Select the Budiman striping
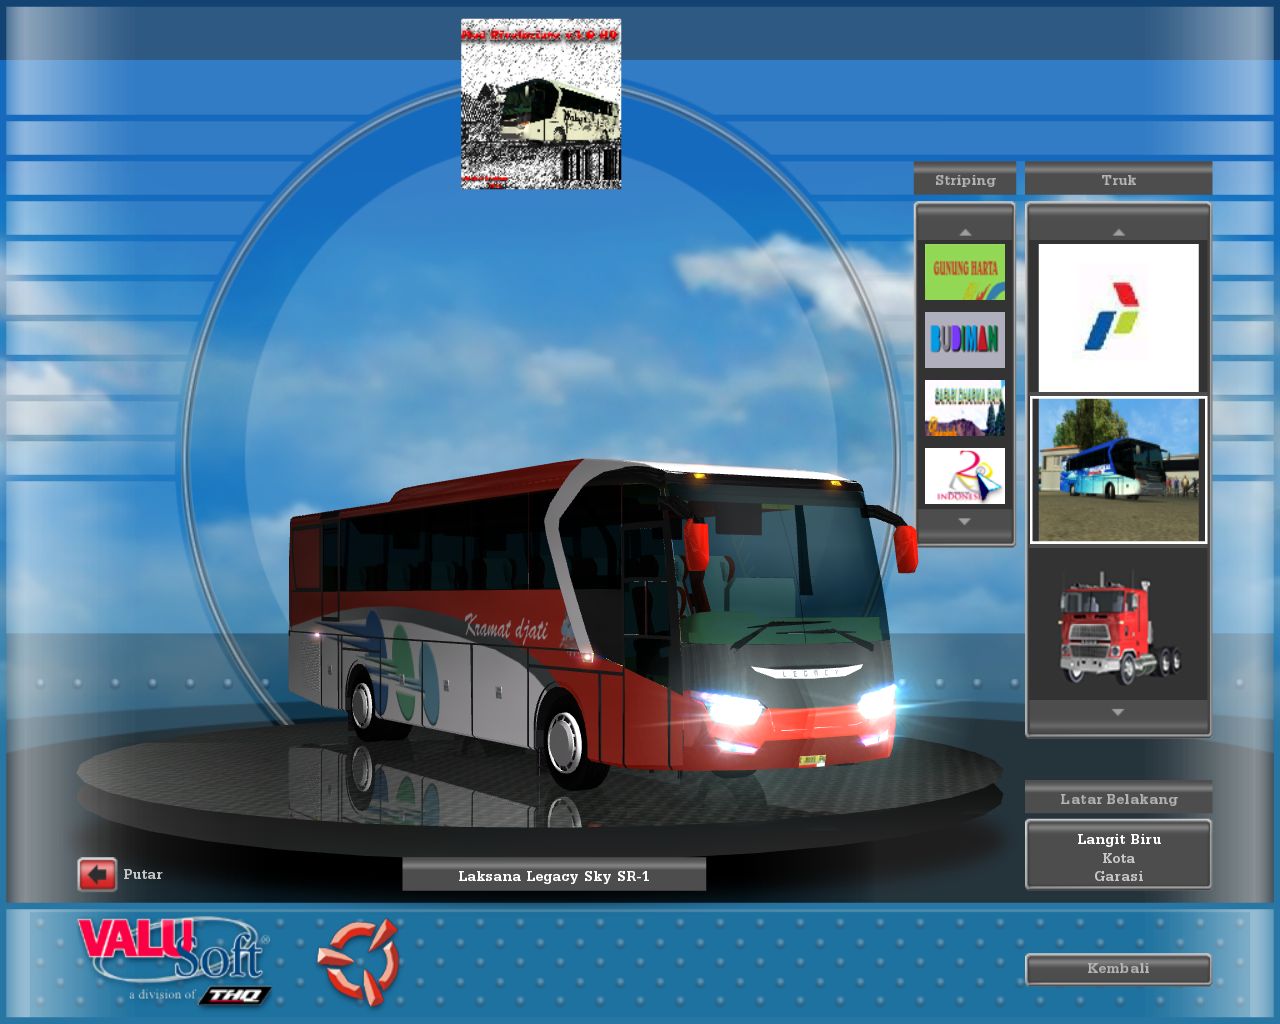The image size is (1280, 1024). point(964,340)
